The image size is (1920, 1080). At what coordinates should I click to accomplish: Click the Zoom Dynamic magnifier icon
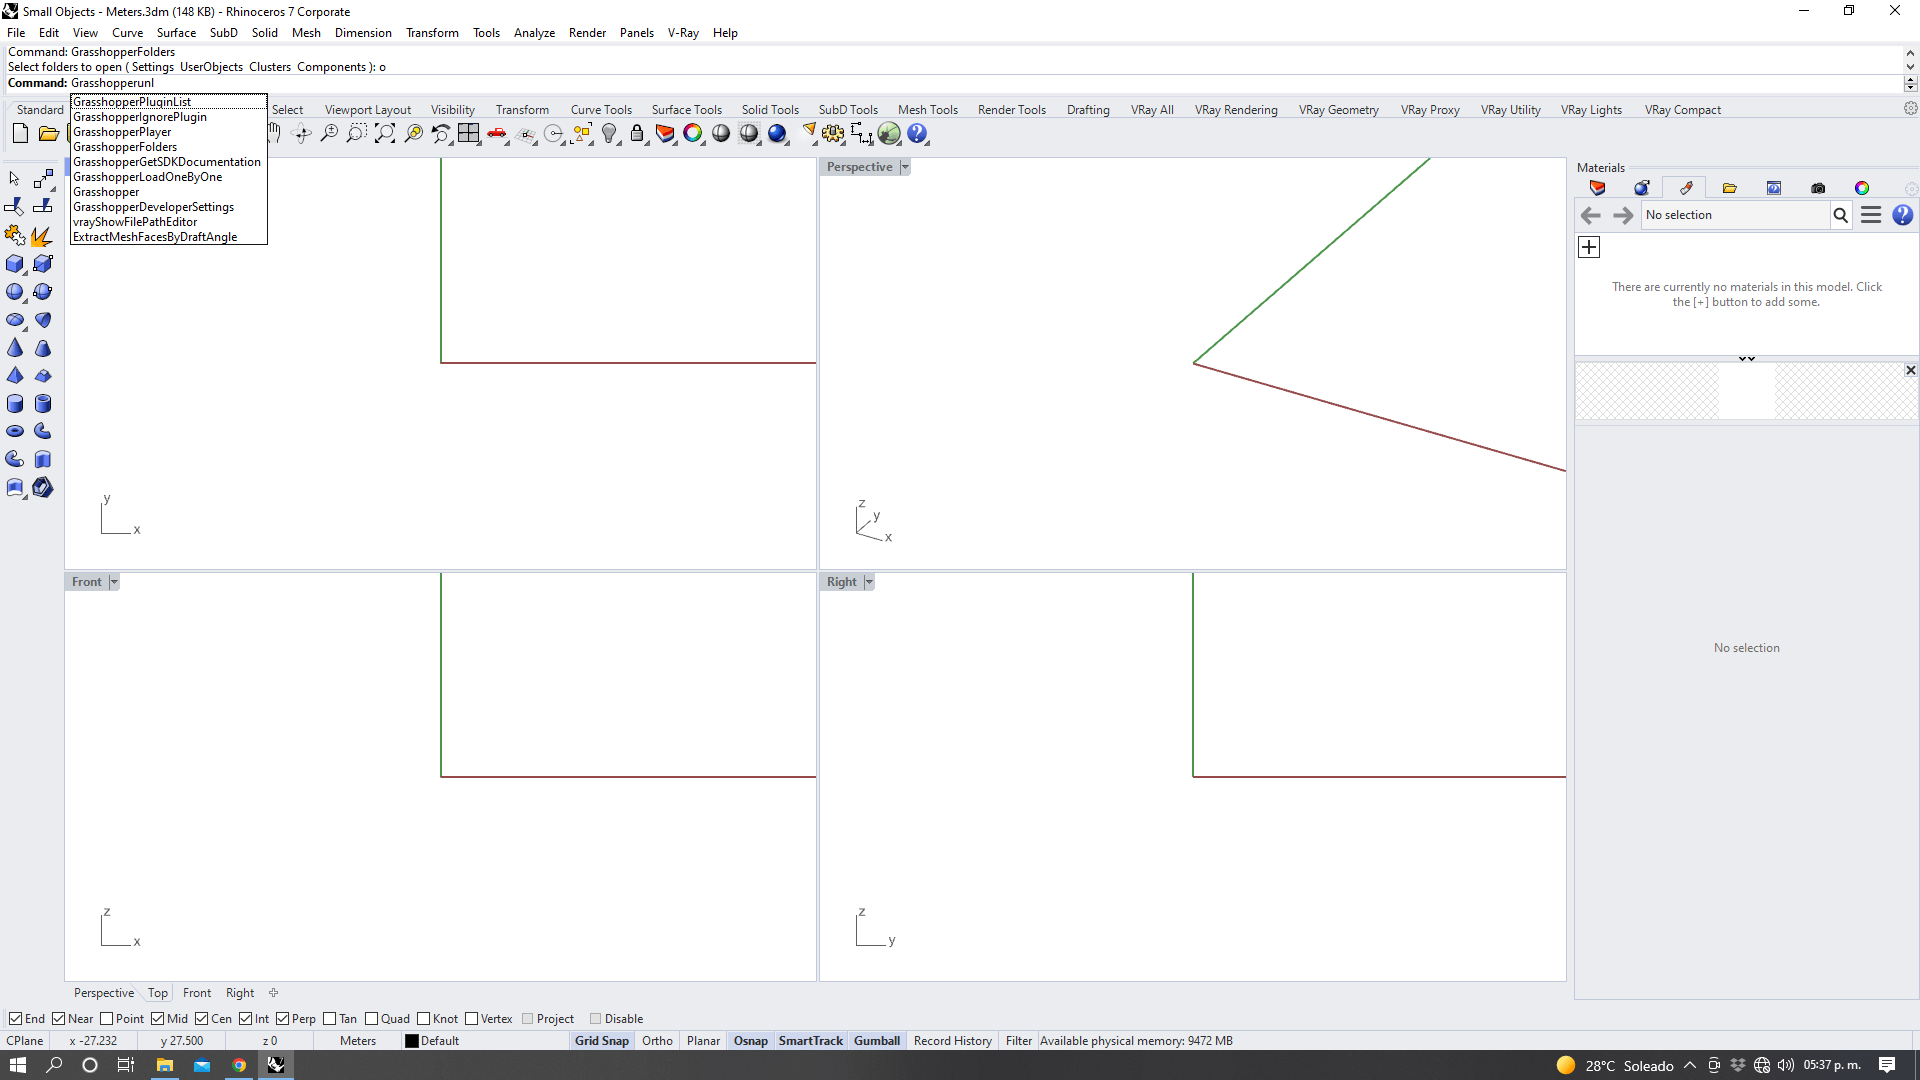pos(329,134)
